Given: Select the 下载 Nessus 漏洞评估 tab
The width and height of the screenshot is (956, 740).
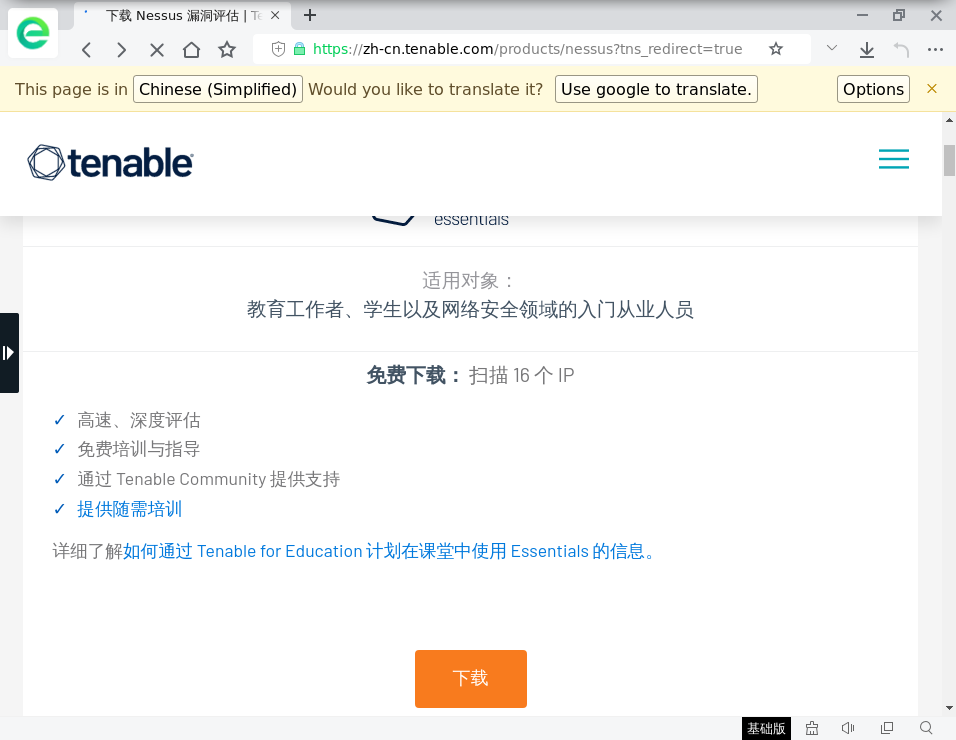Looking at the screenshot, I should 182,16.
